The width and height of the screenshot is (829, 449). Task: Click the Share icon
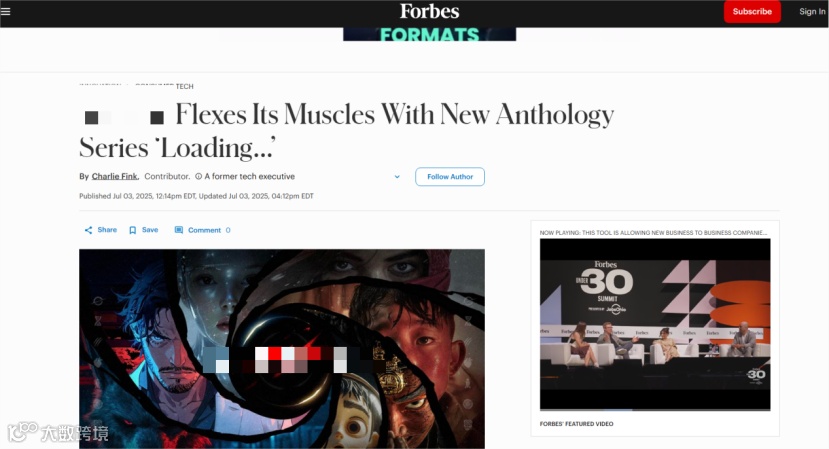point(88,230)
